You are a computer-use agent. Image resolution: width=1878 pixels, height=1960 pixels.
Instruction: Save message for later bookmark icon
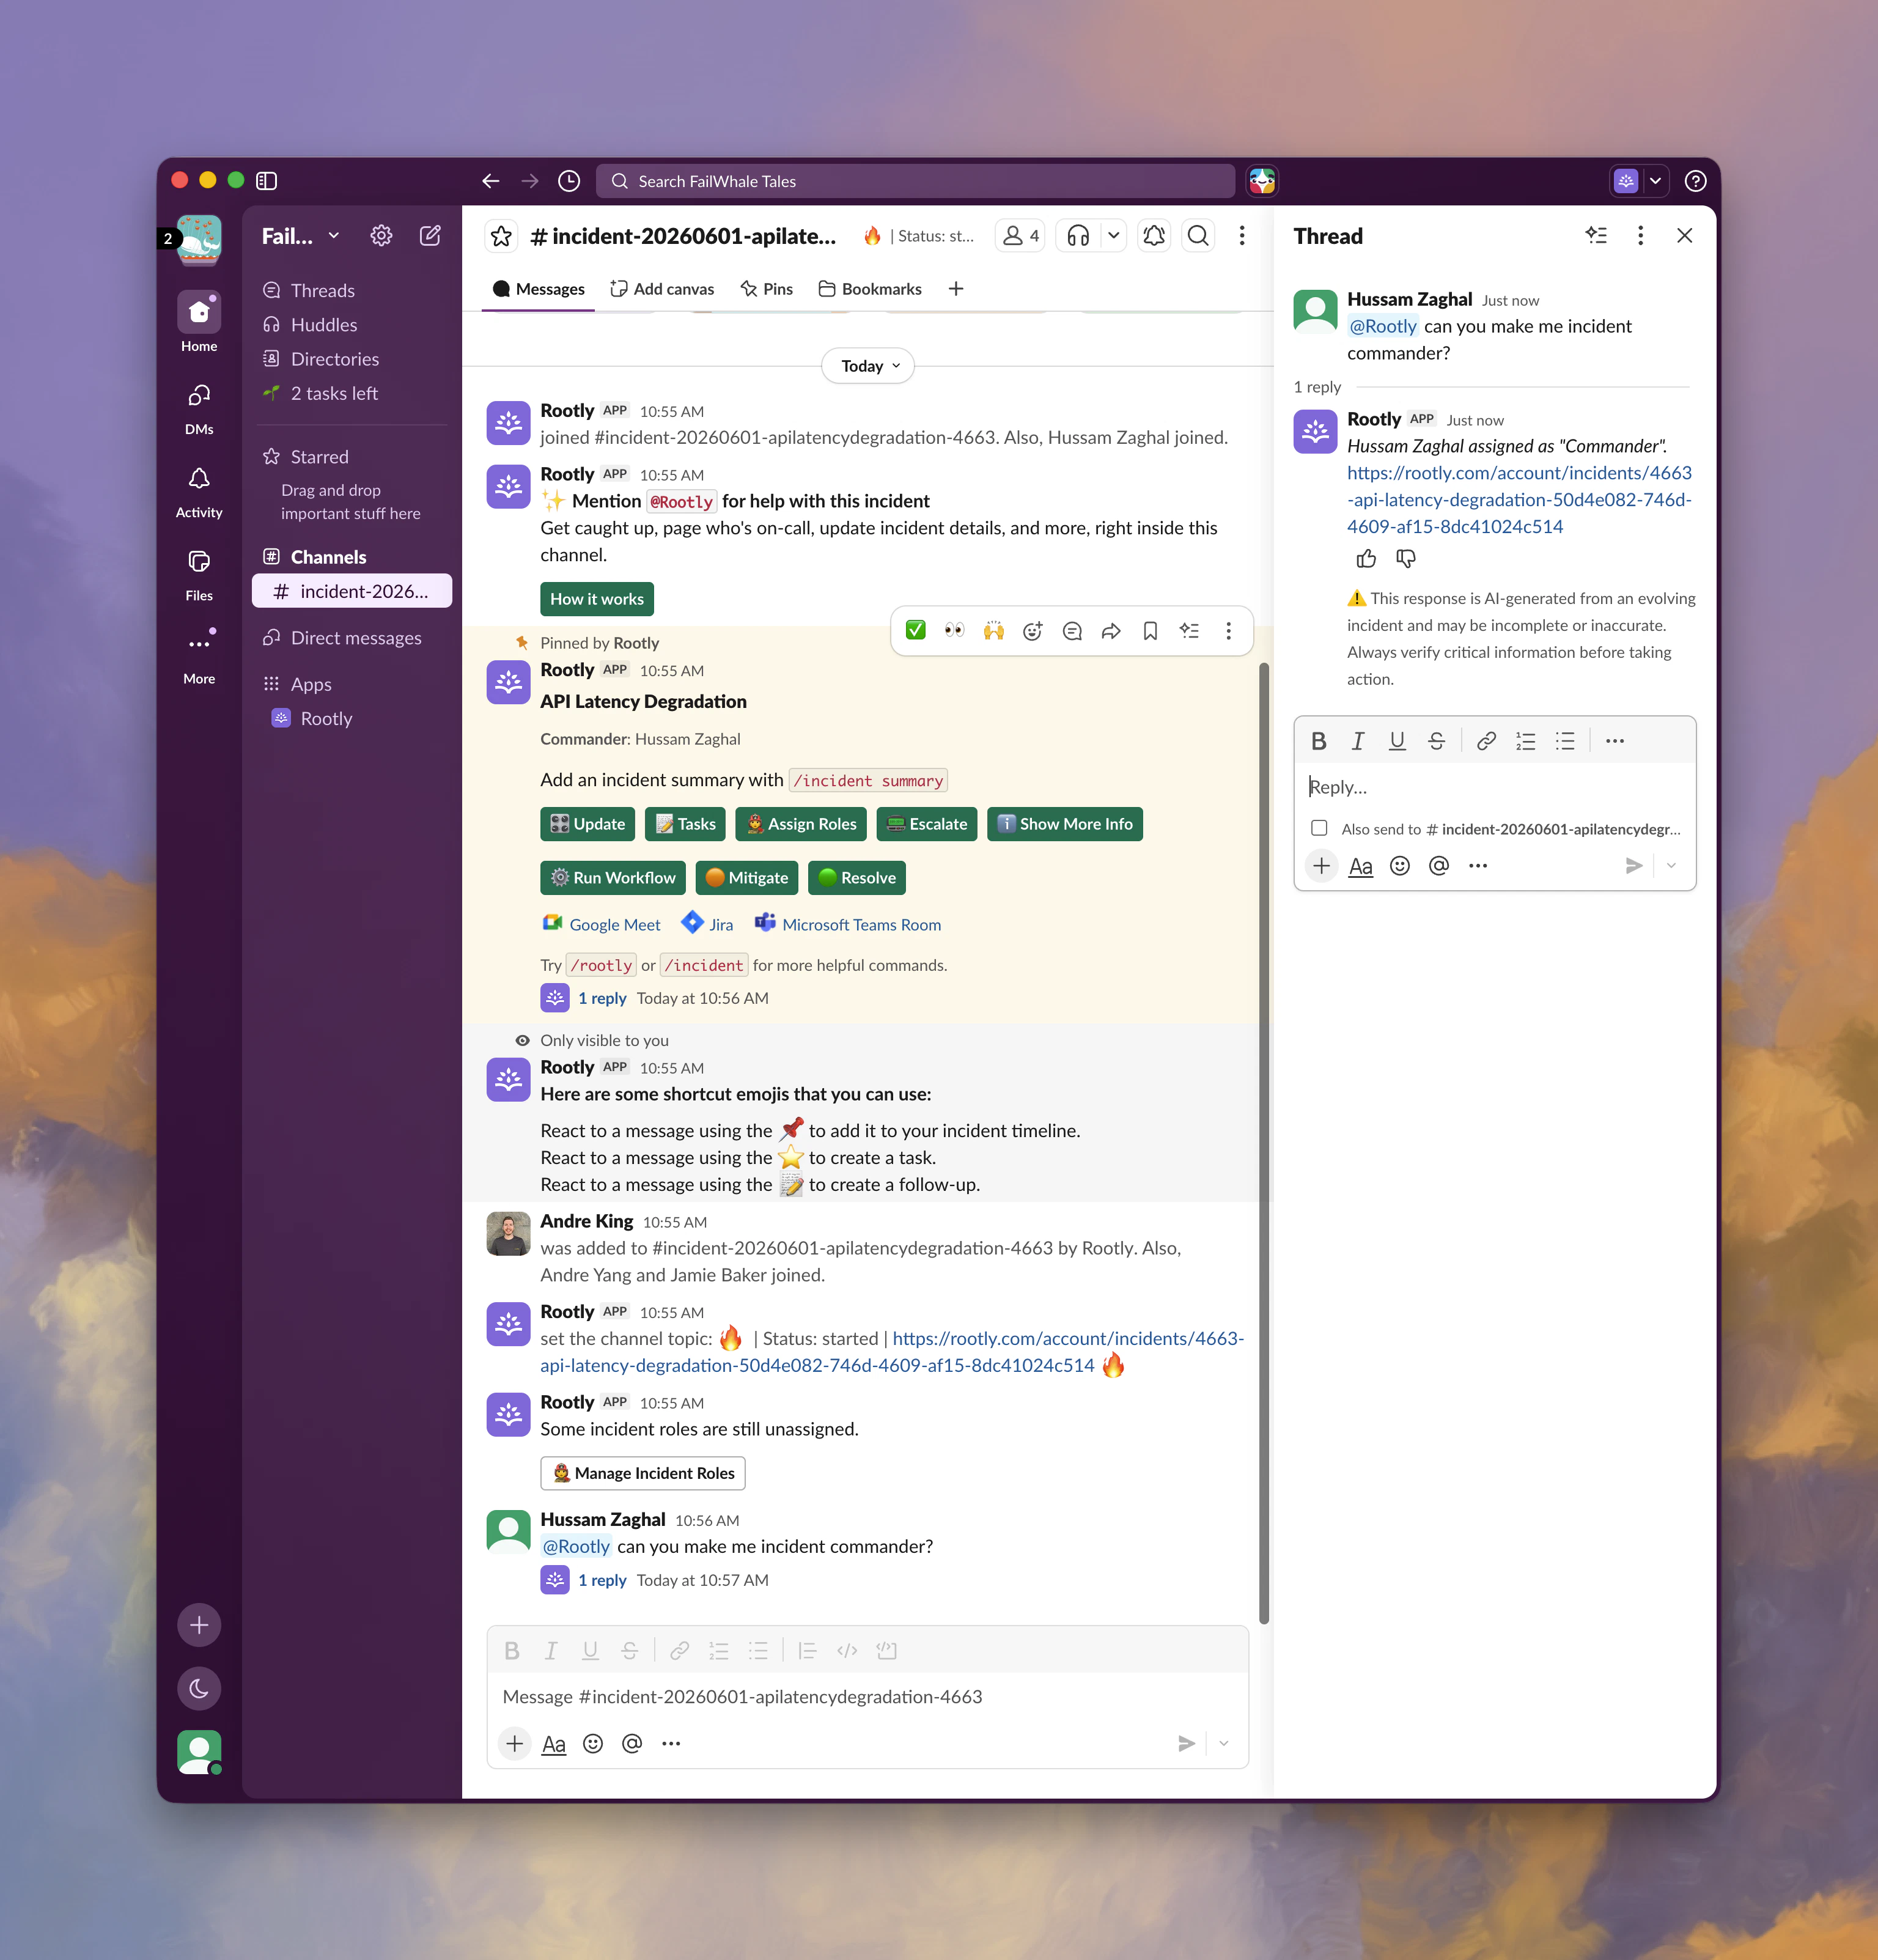pos(1150,630)
